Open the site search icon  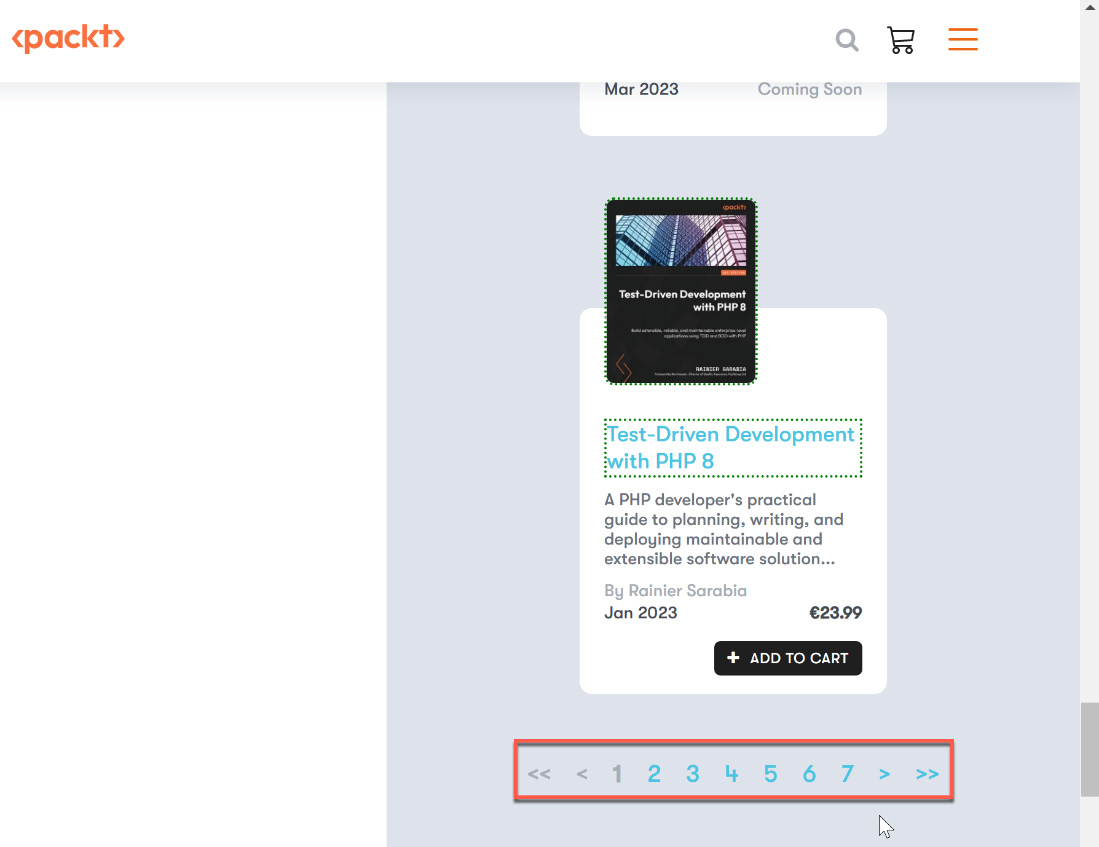click(847, 40)
